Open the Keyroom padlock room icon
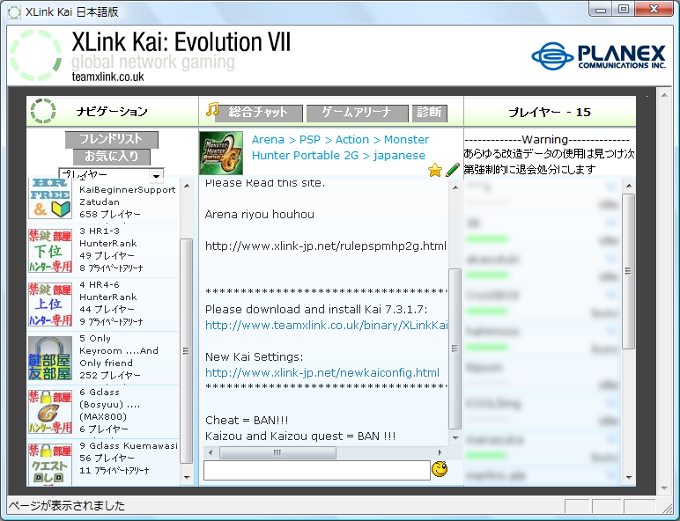This screenshot has height=521, width=680. [x=49, y=358]
